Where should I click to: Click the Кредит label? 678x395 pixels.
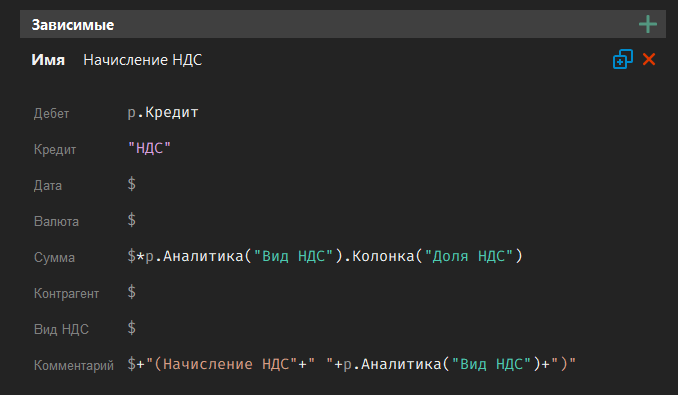(55, 150)
